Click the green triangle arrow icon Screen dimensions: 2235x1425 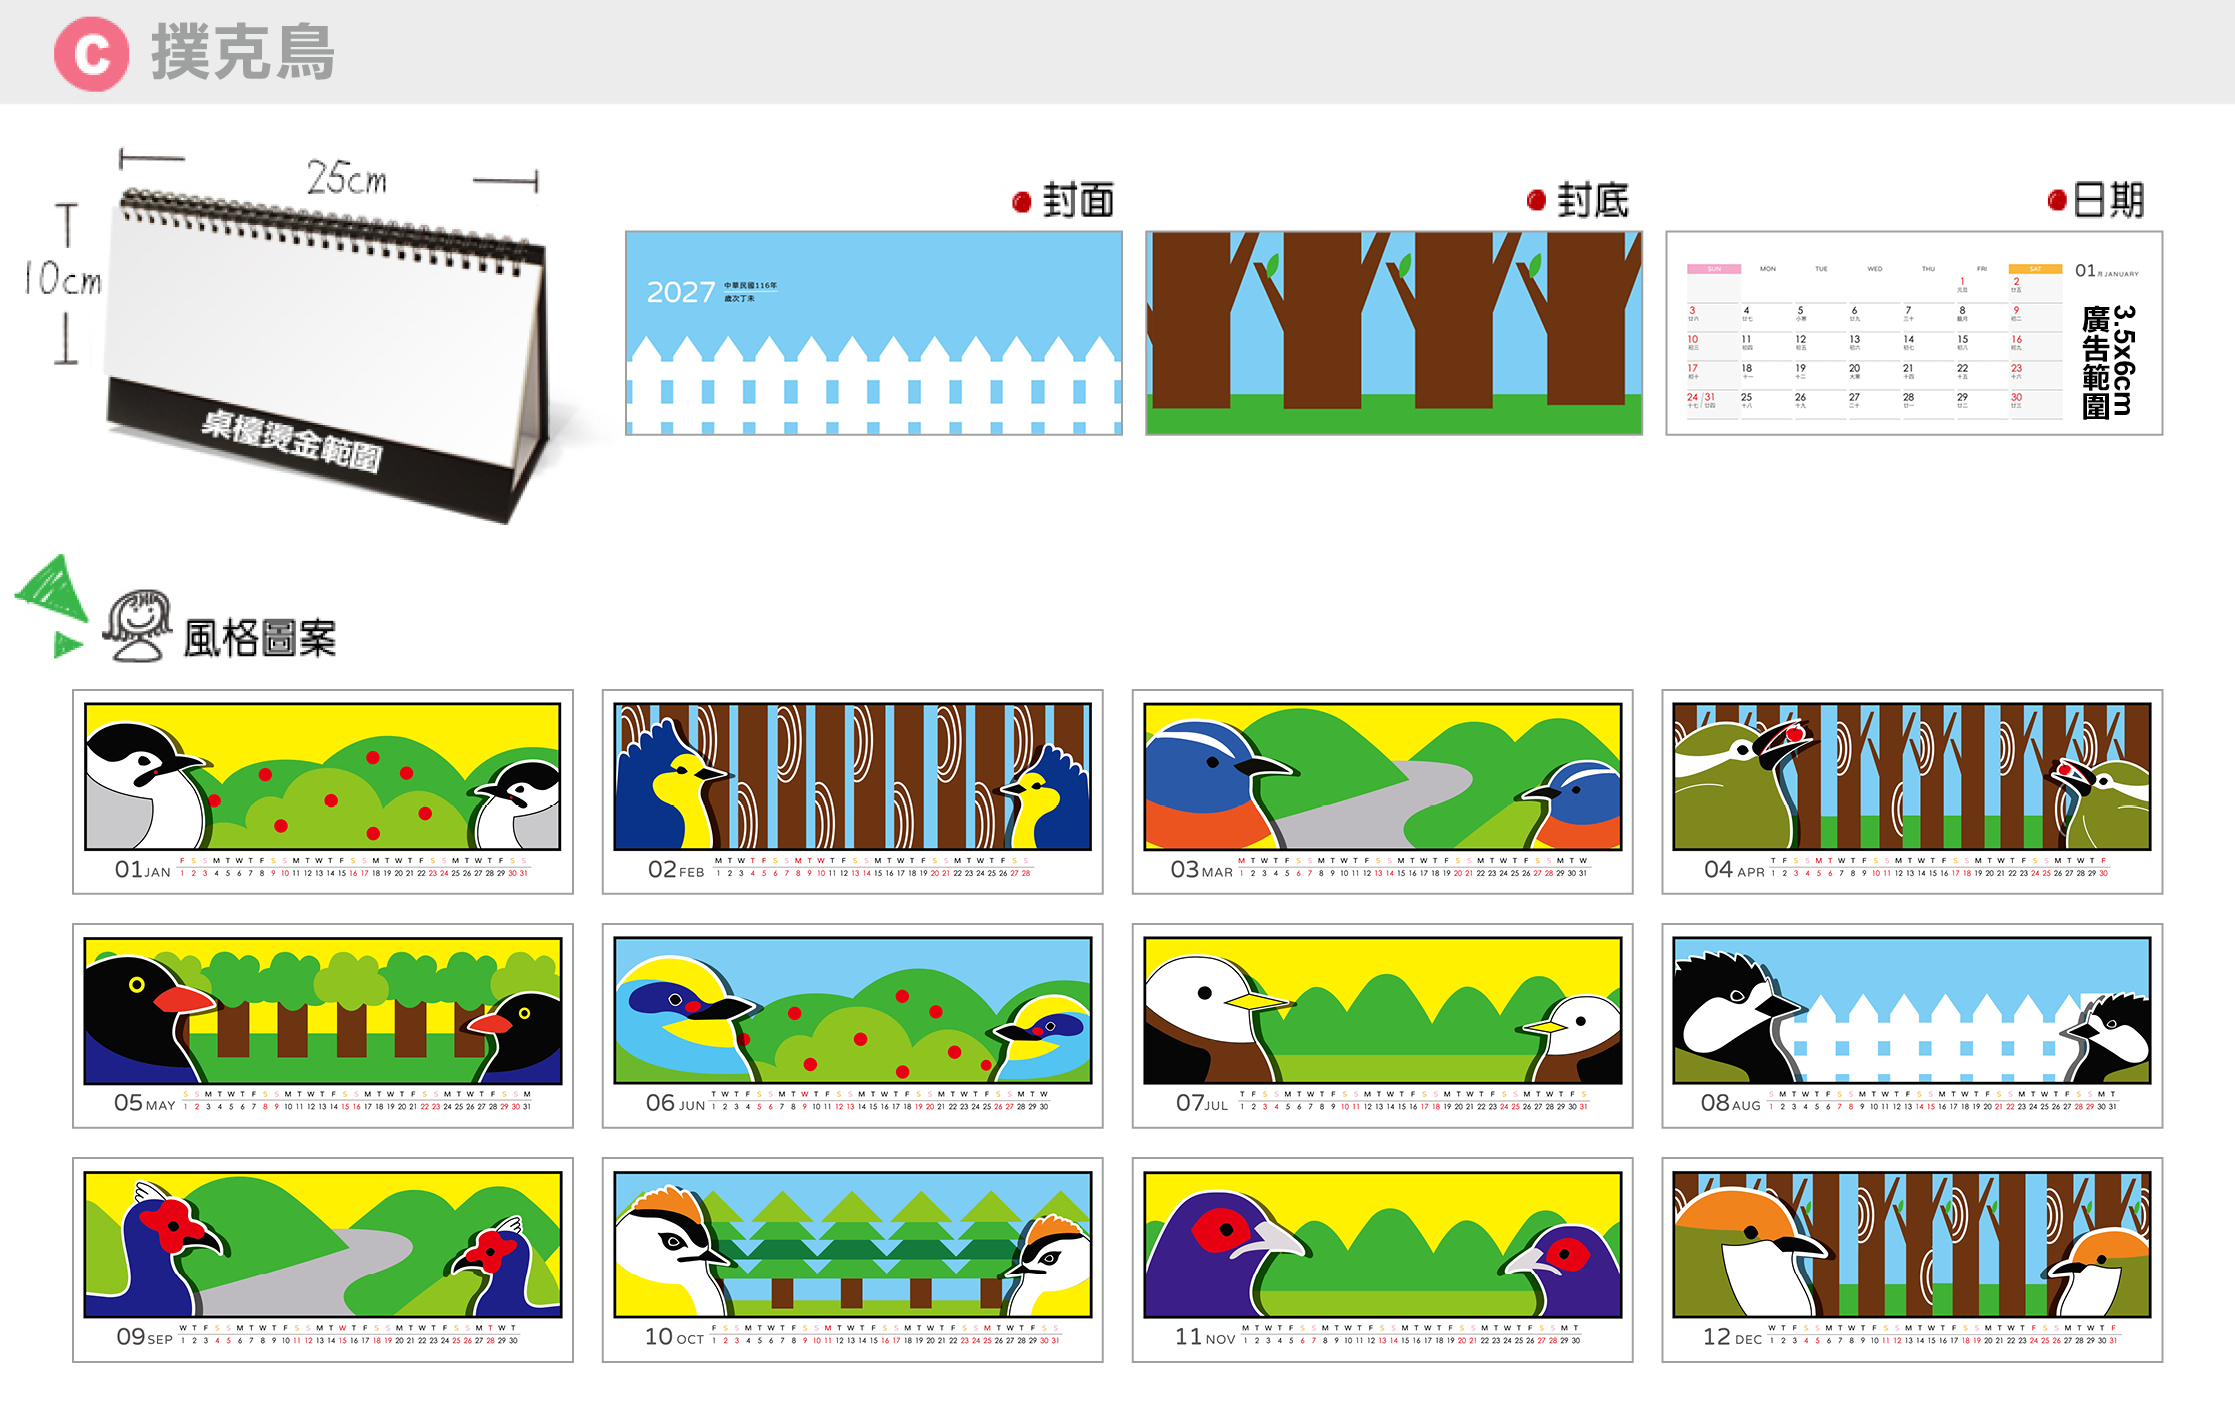coord(51,606)
